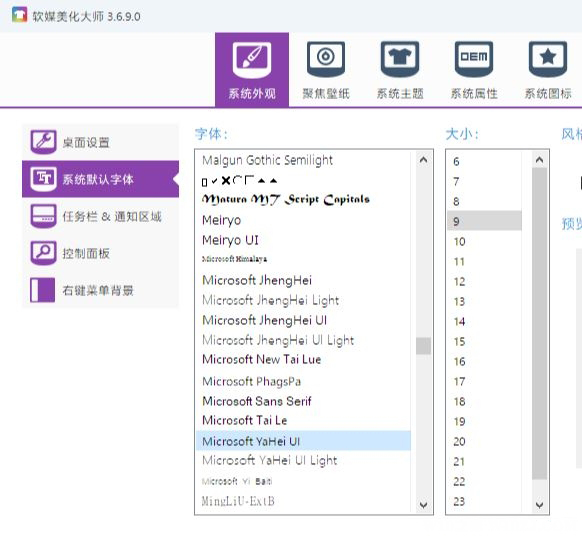The height and width of the screenshot is (536, 582).
Task: Select font Matura MT Script Capitals
Action: coord(303,200)
